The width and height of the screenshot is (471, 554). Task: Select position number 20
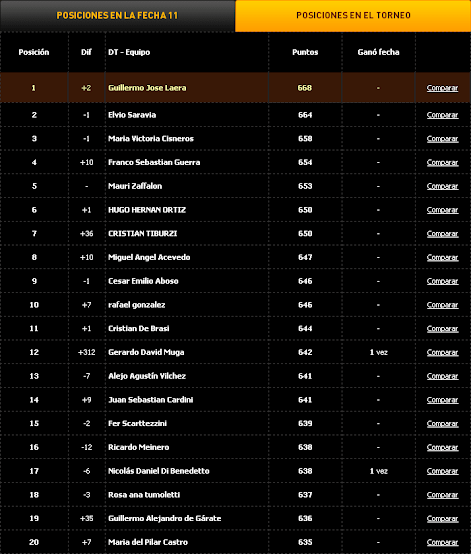coord(34,542)
